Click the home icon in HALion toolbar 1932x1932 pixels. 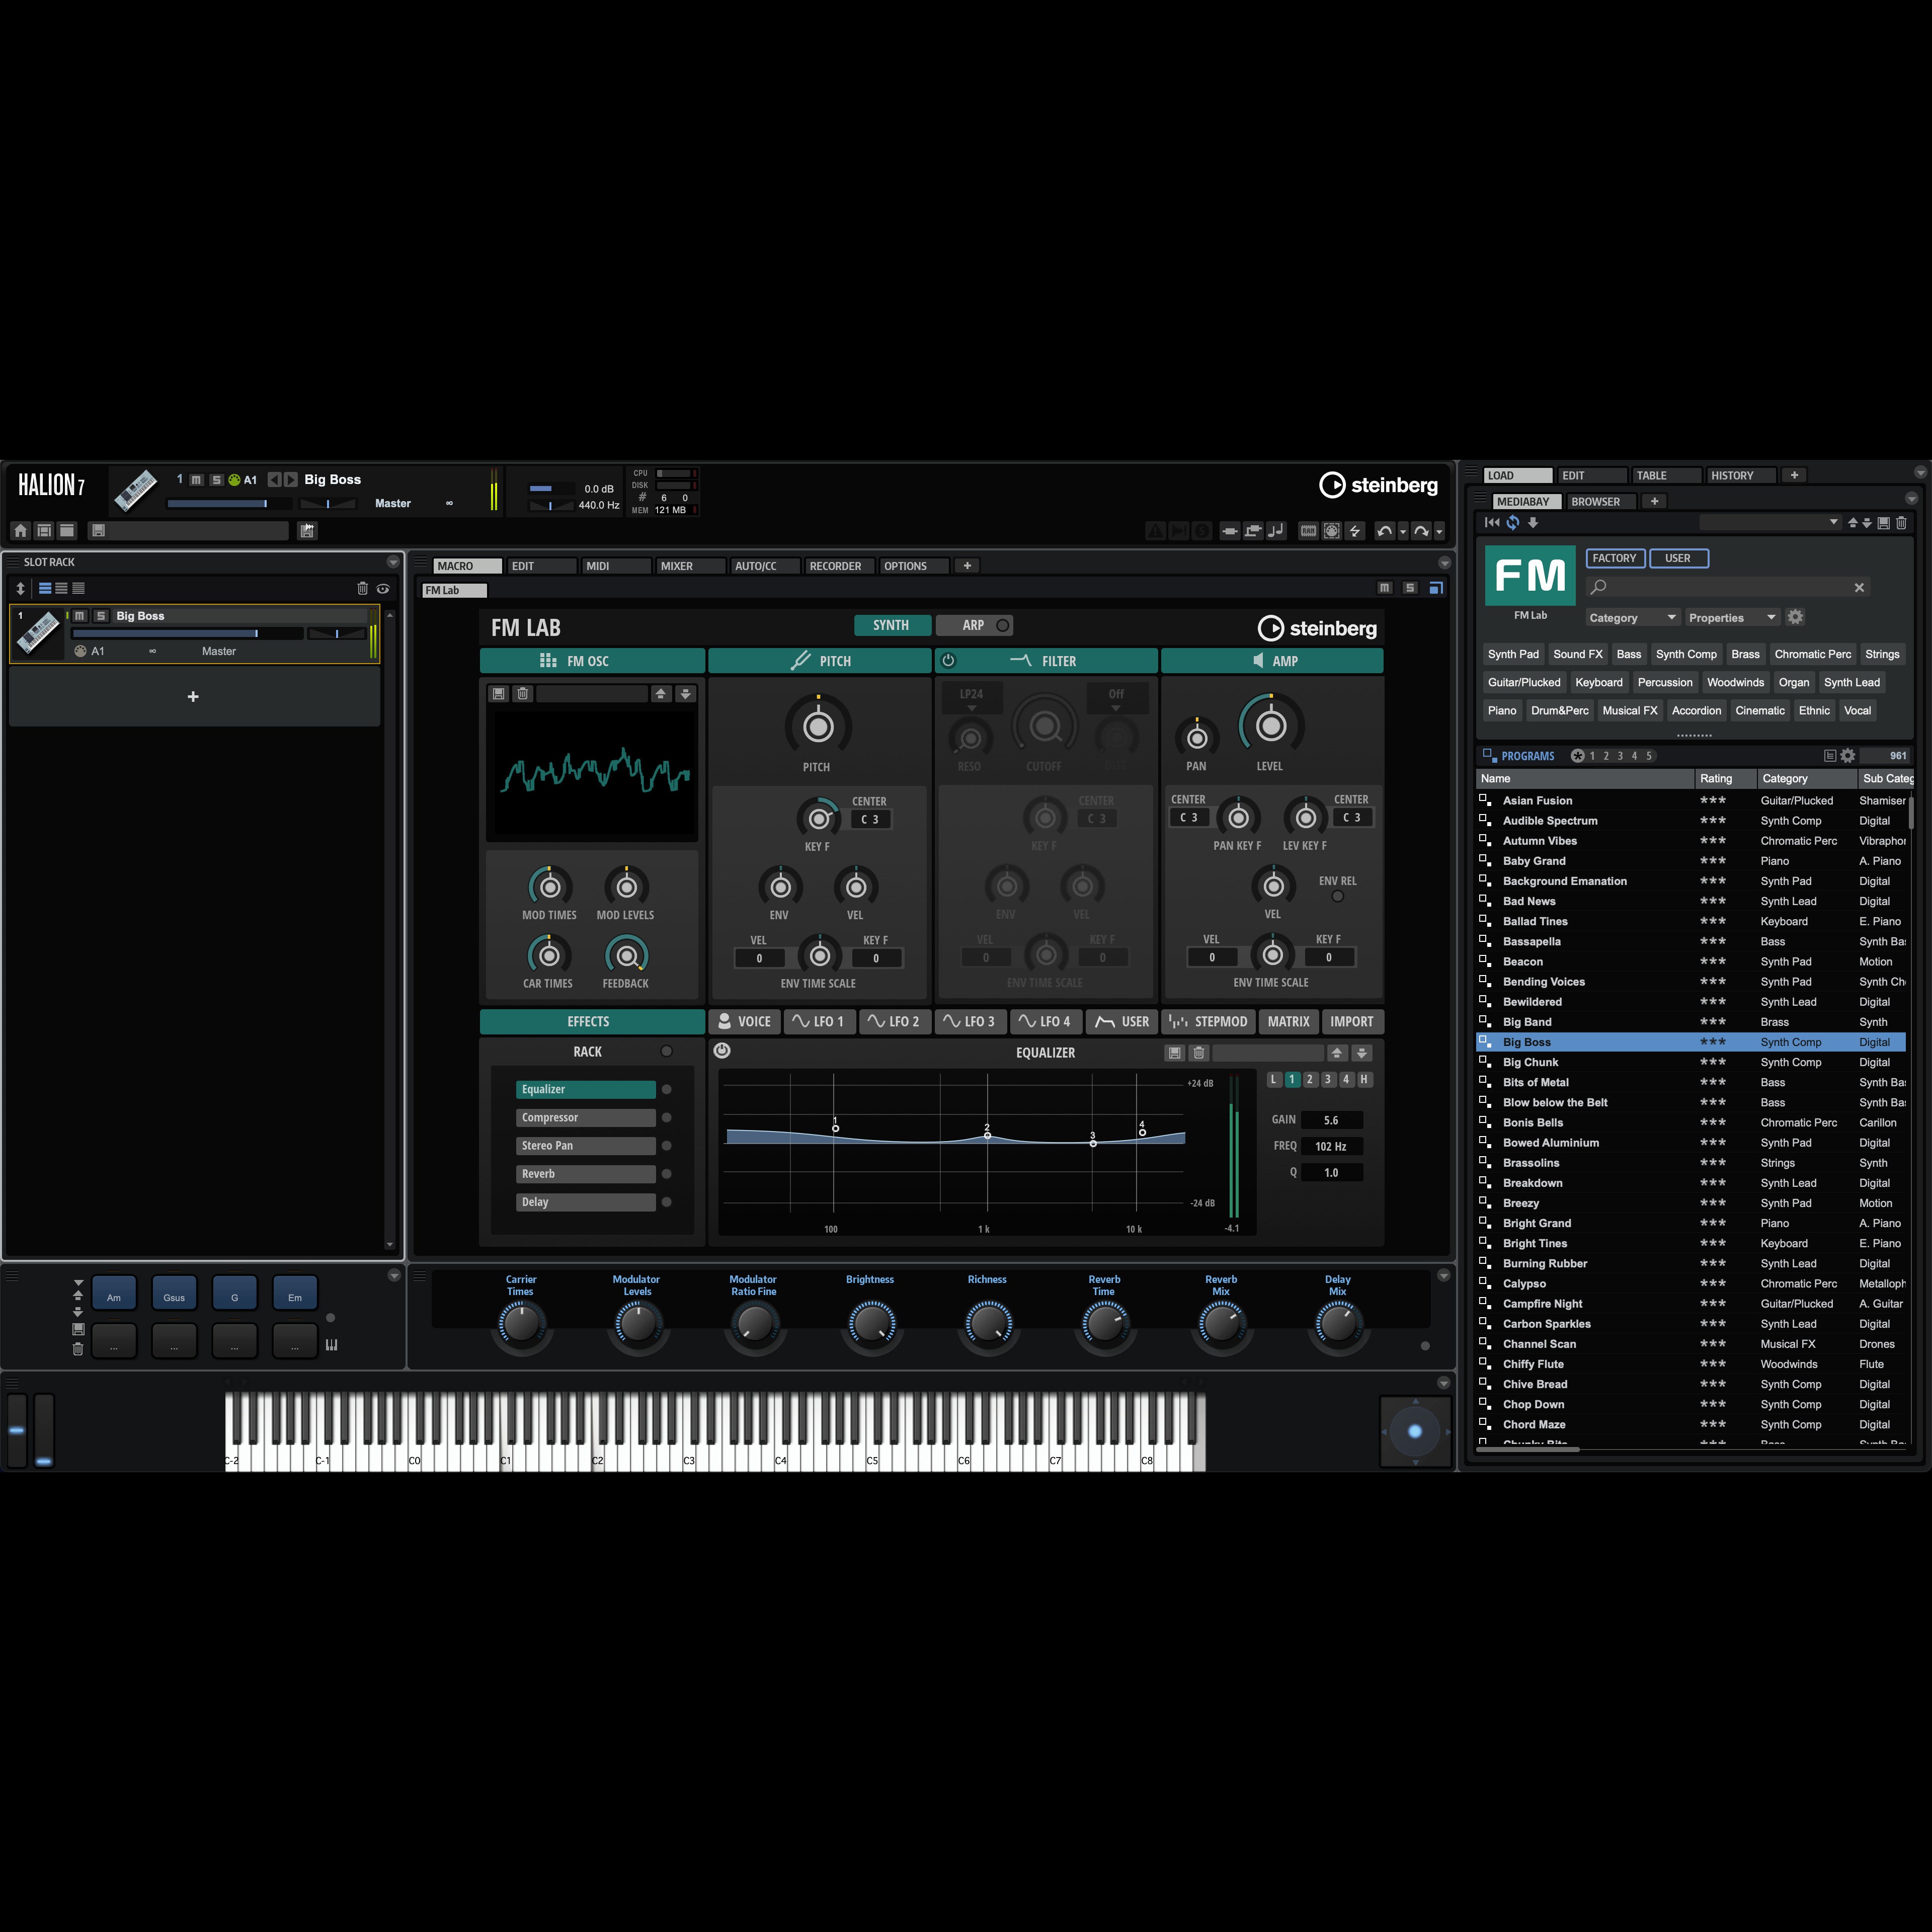click(20, 531)
